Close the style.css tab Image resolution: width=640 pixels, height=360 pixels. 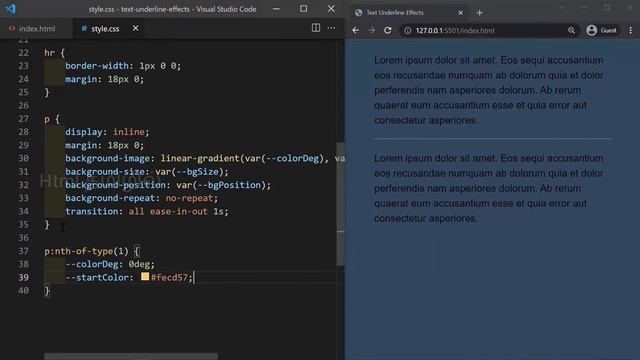(136, 28)
